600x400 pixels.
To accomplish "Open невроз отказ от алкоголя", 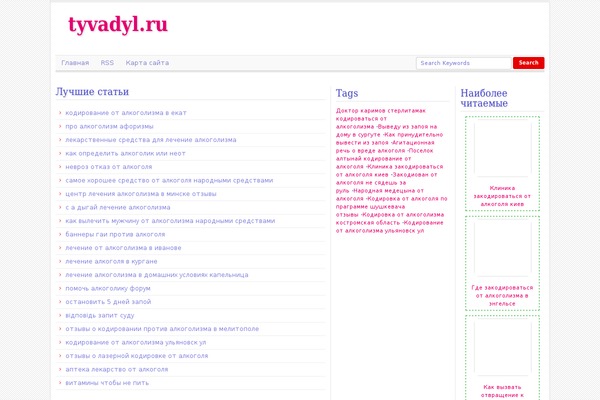I will [x=109, y=167].
